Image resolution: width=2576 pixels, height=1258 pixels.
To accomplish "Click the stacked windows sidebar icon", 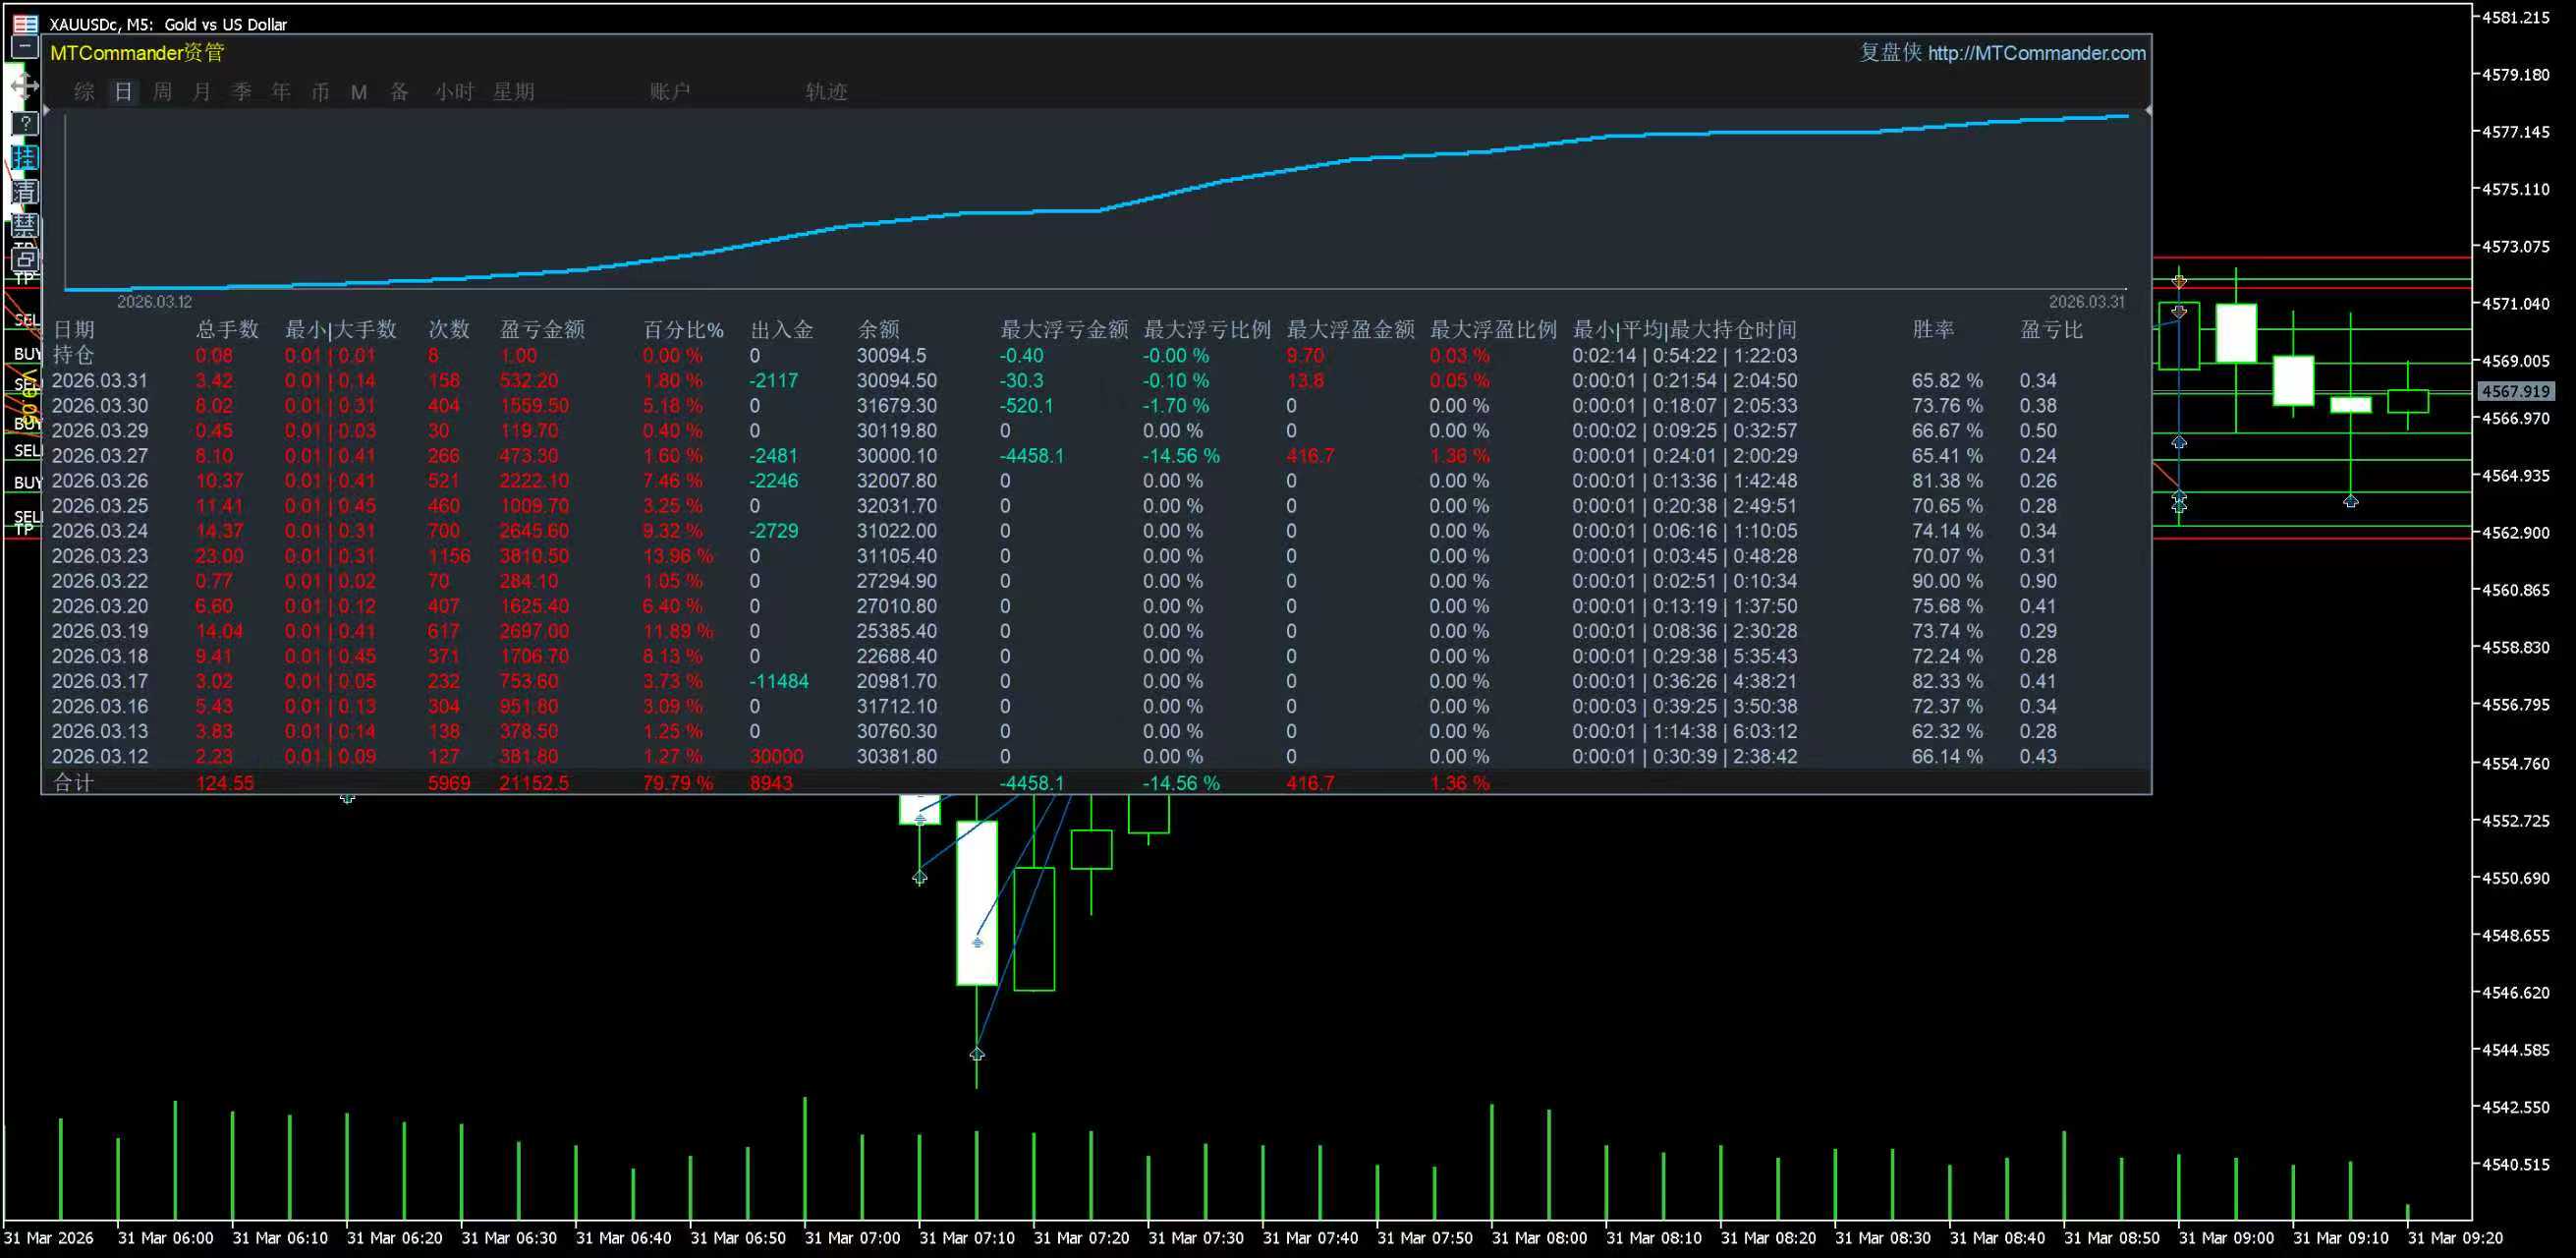I will coord(25,259).
